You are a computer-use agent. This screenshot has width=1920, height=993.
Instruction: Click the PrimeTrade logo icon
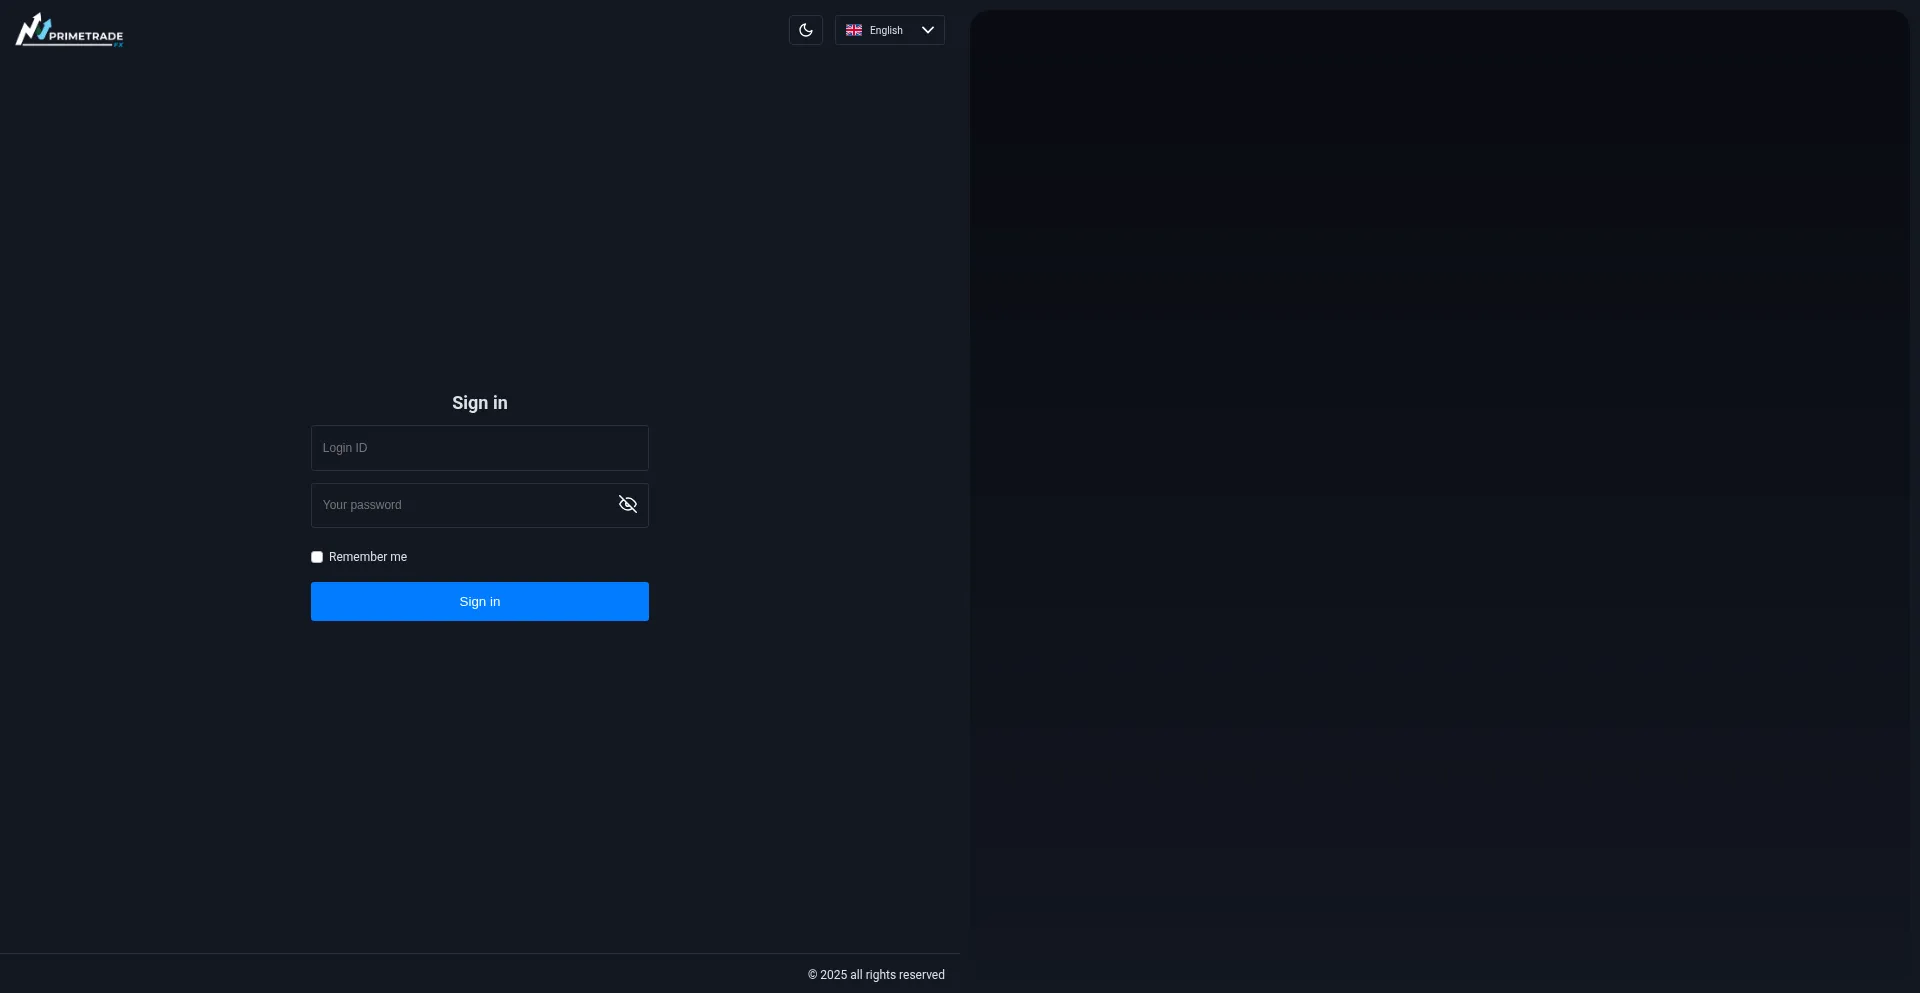point(32,29)
